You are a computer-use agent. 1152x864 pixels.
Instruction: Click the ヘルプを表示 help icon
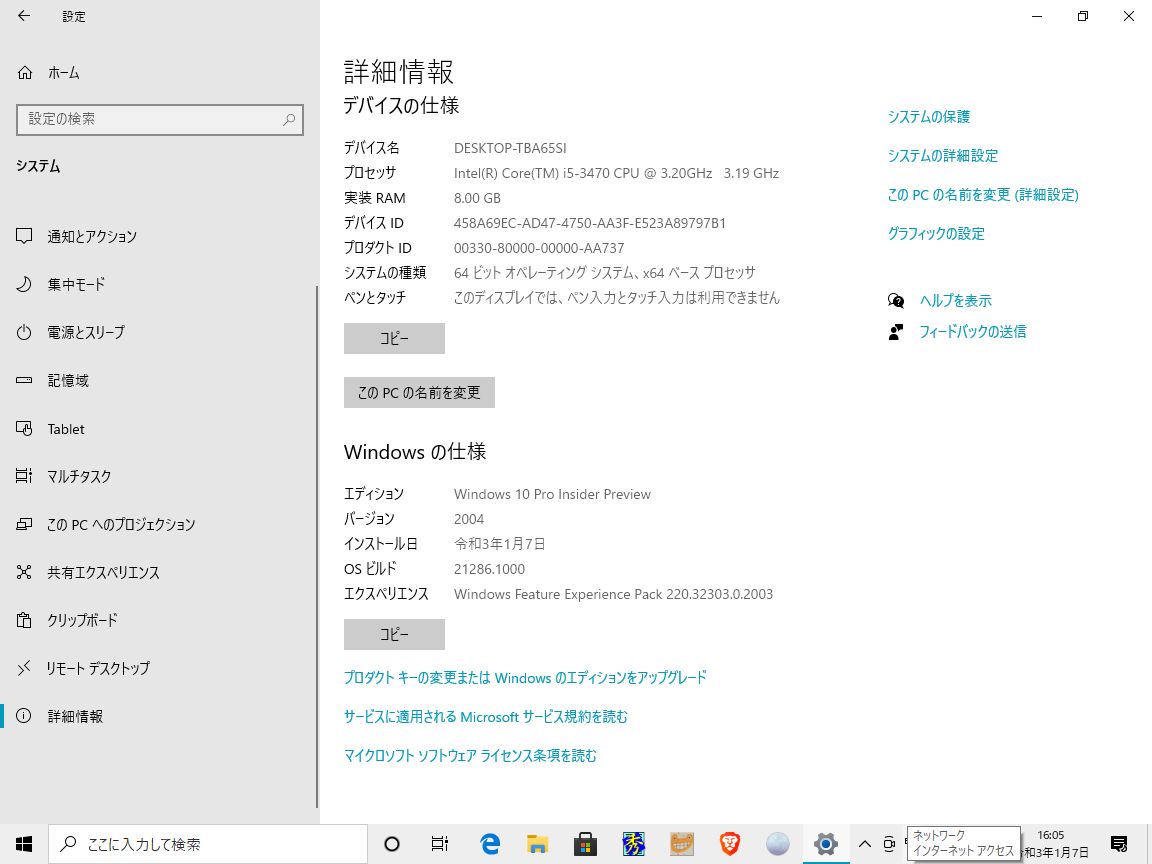894,300
